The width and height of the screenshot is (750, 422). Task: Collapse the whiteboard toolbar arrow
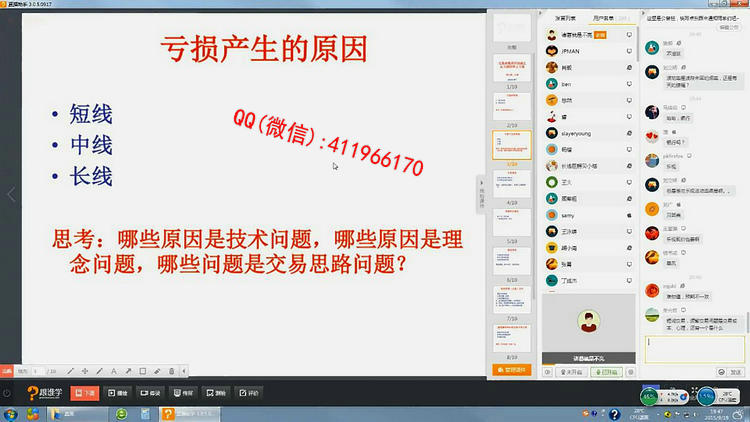tap(184, 371)
